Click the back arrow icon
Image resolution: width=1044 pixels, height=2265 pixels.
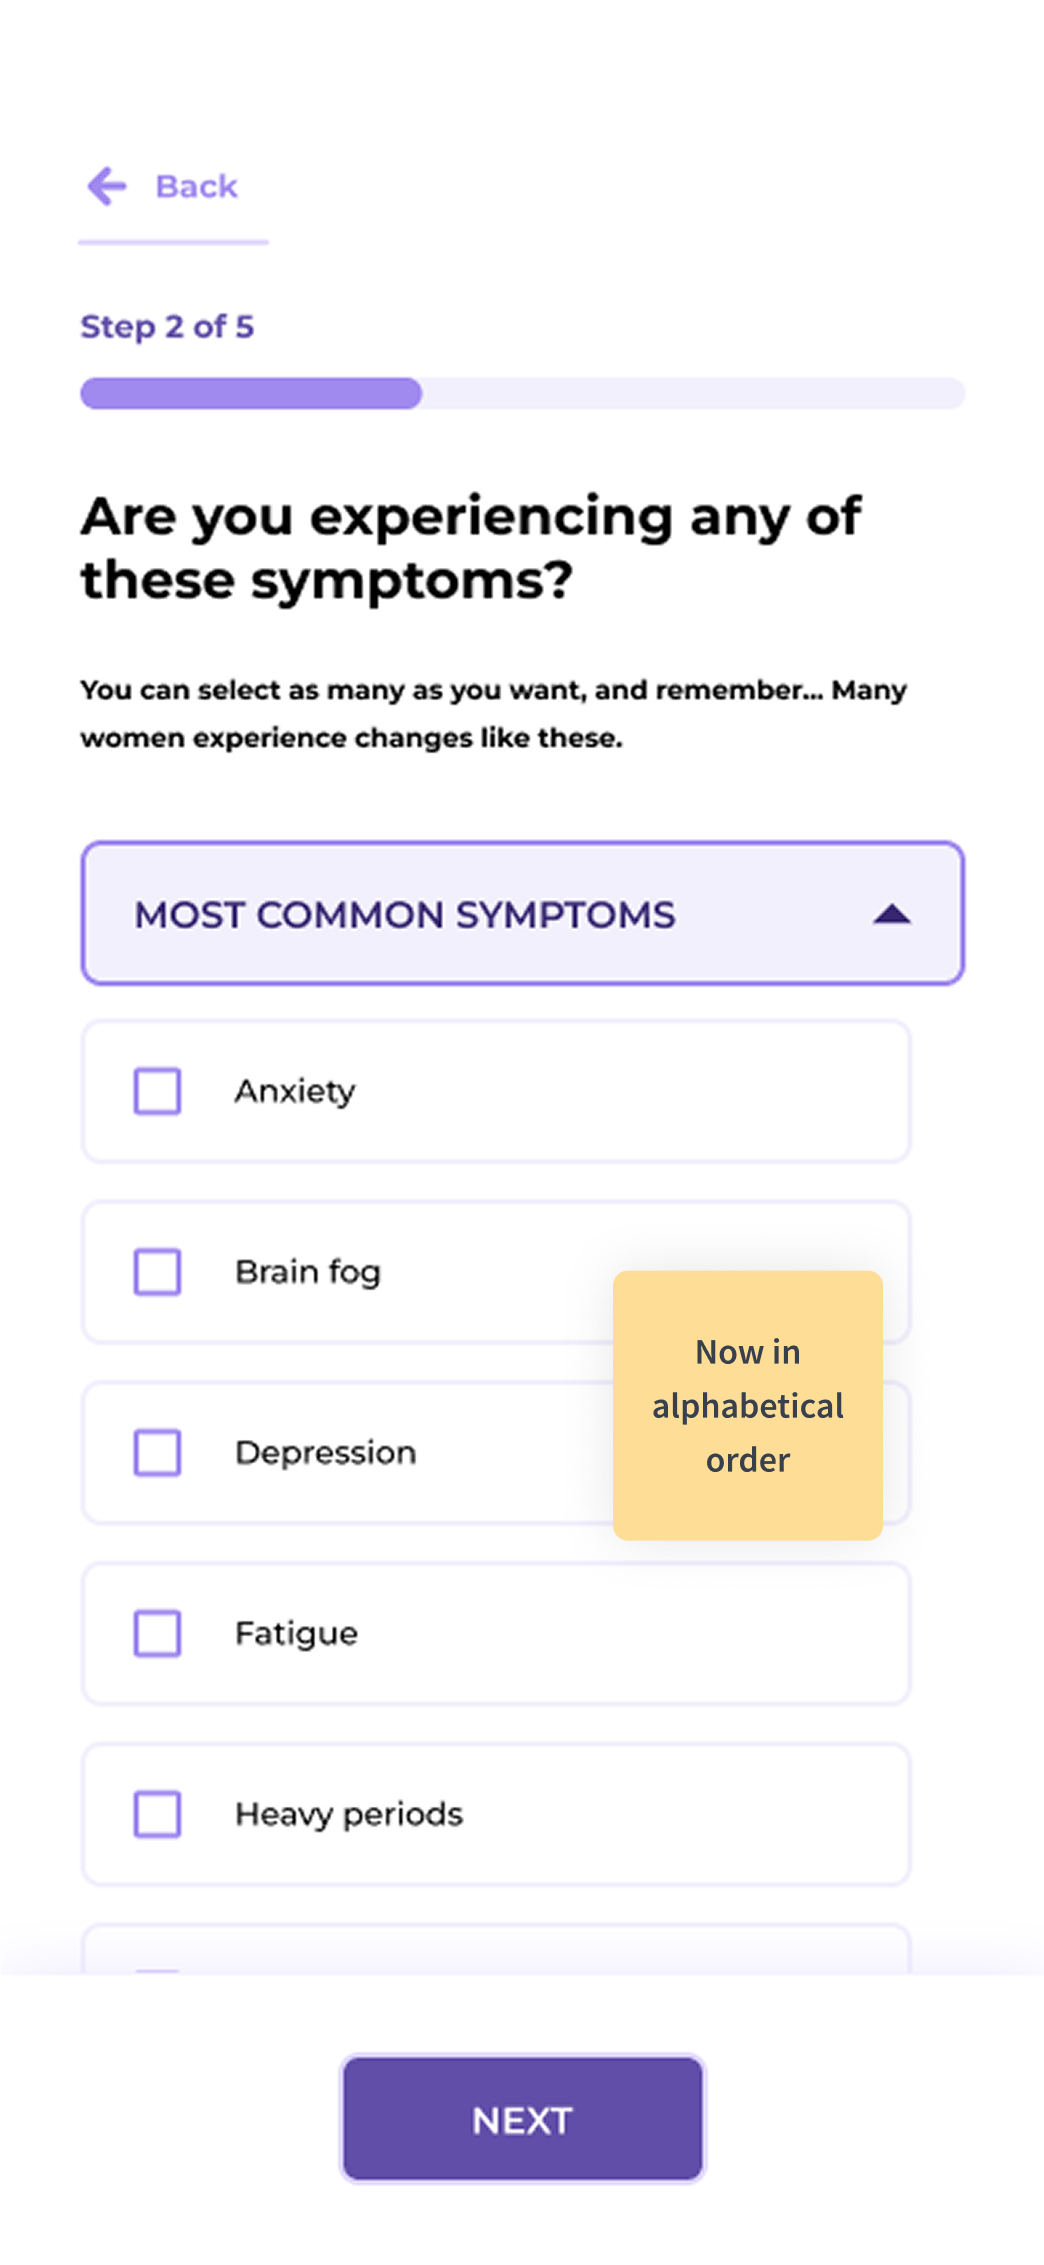click(x=107, y=186)
